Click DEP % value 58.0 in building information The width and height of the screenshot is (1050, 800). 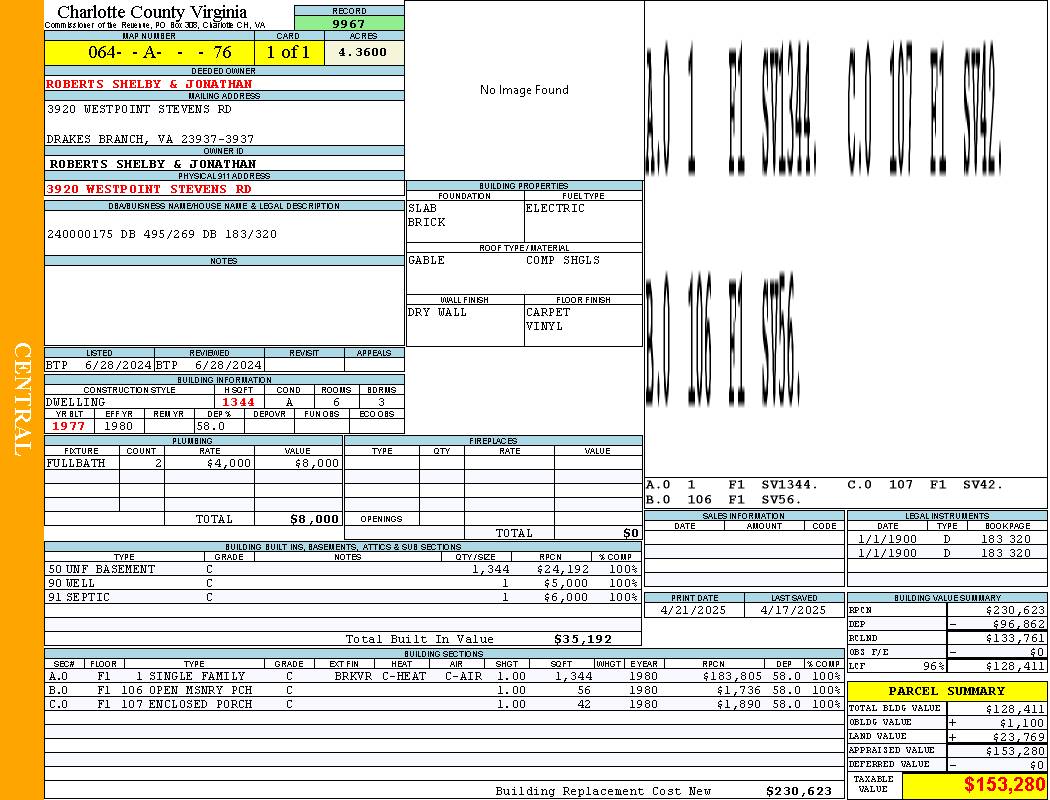click(211, 426)
